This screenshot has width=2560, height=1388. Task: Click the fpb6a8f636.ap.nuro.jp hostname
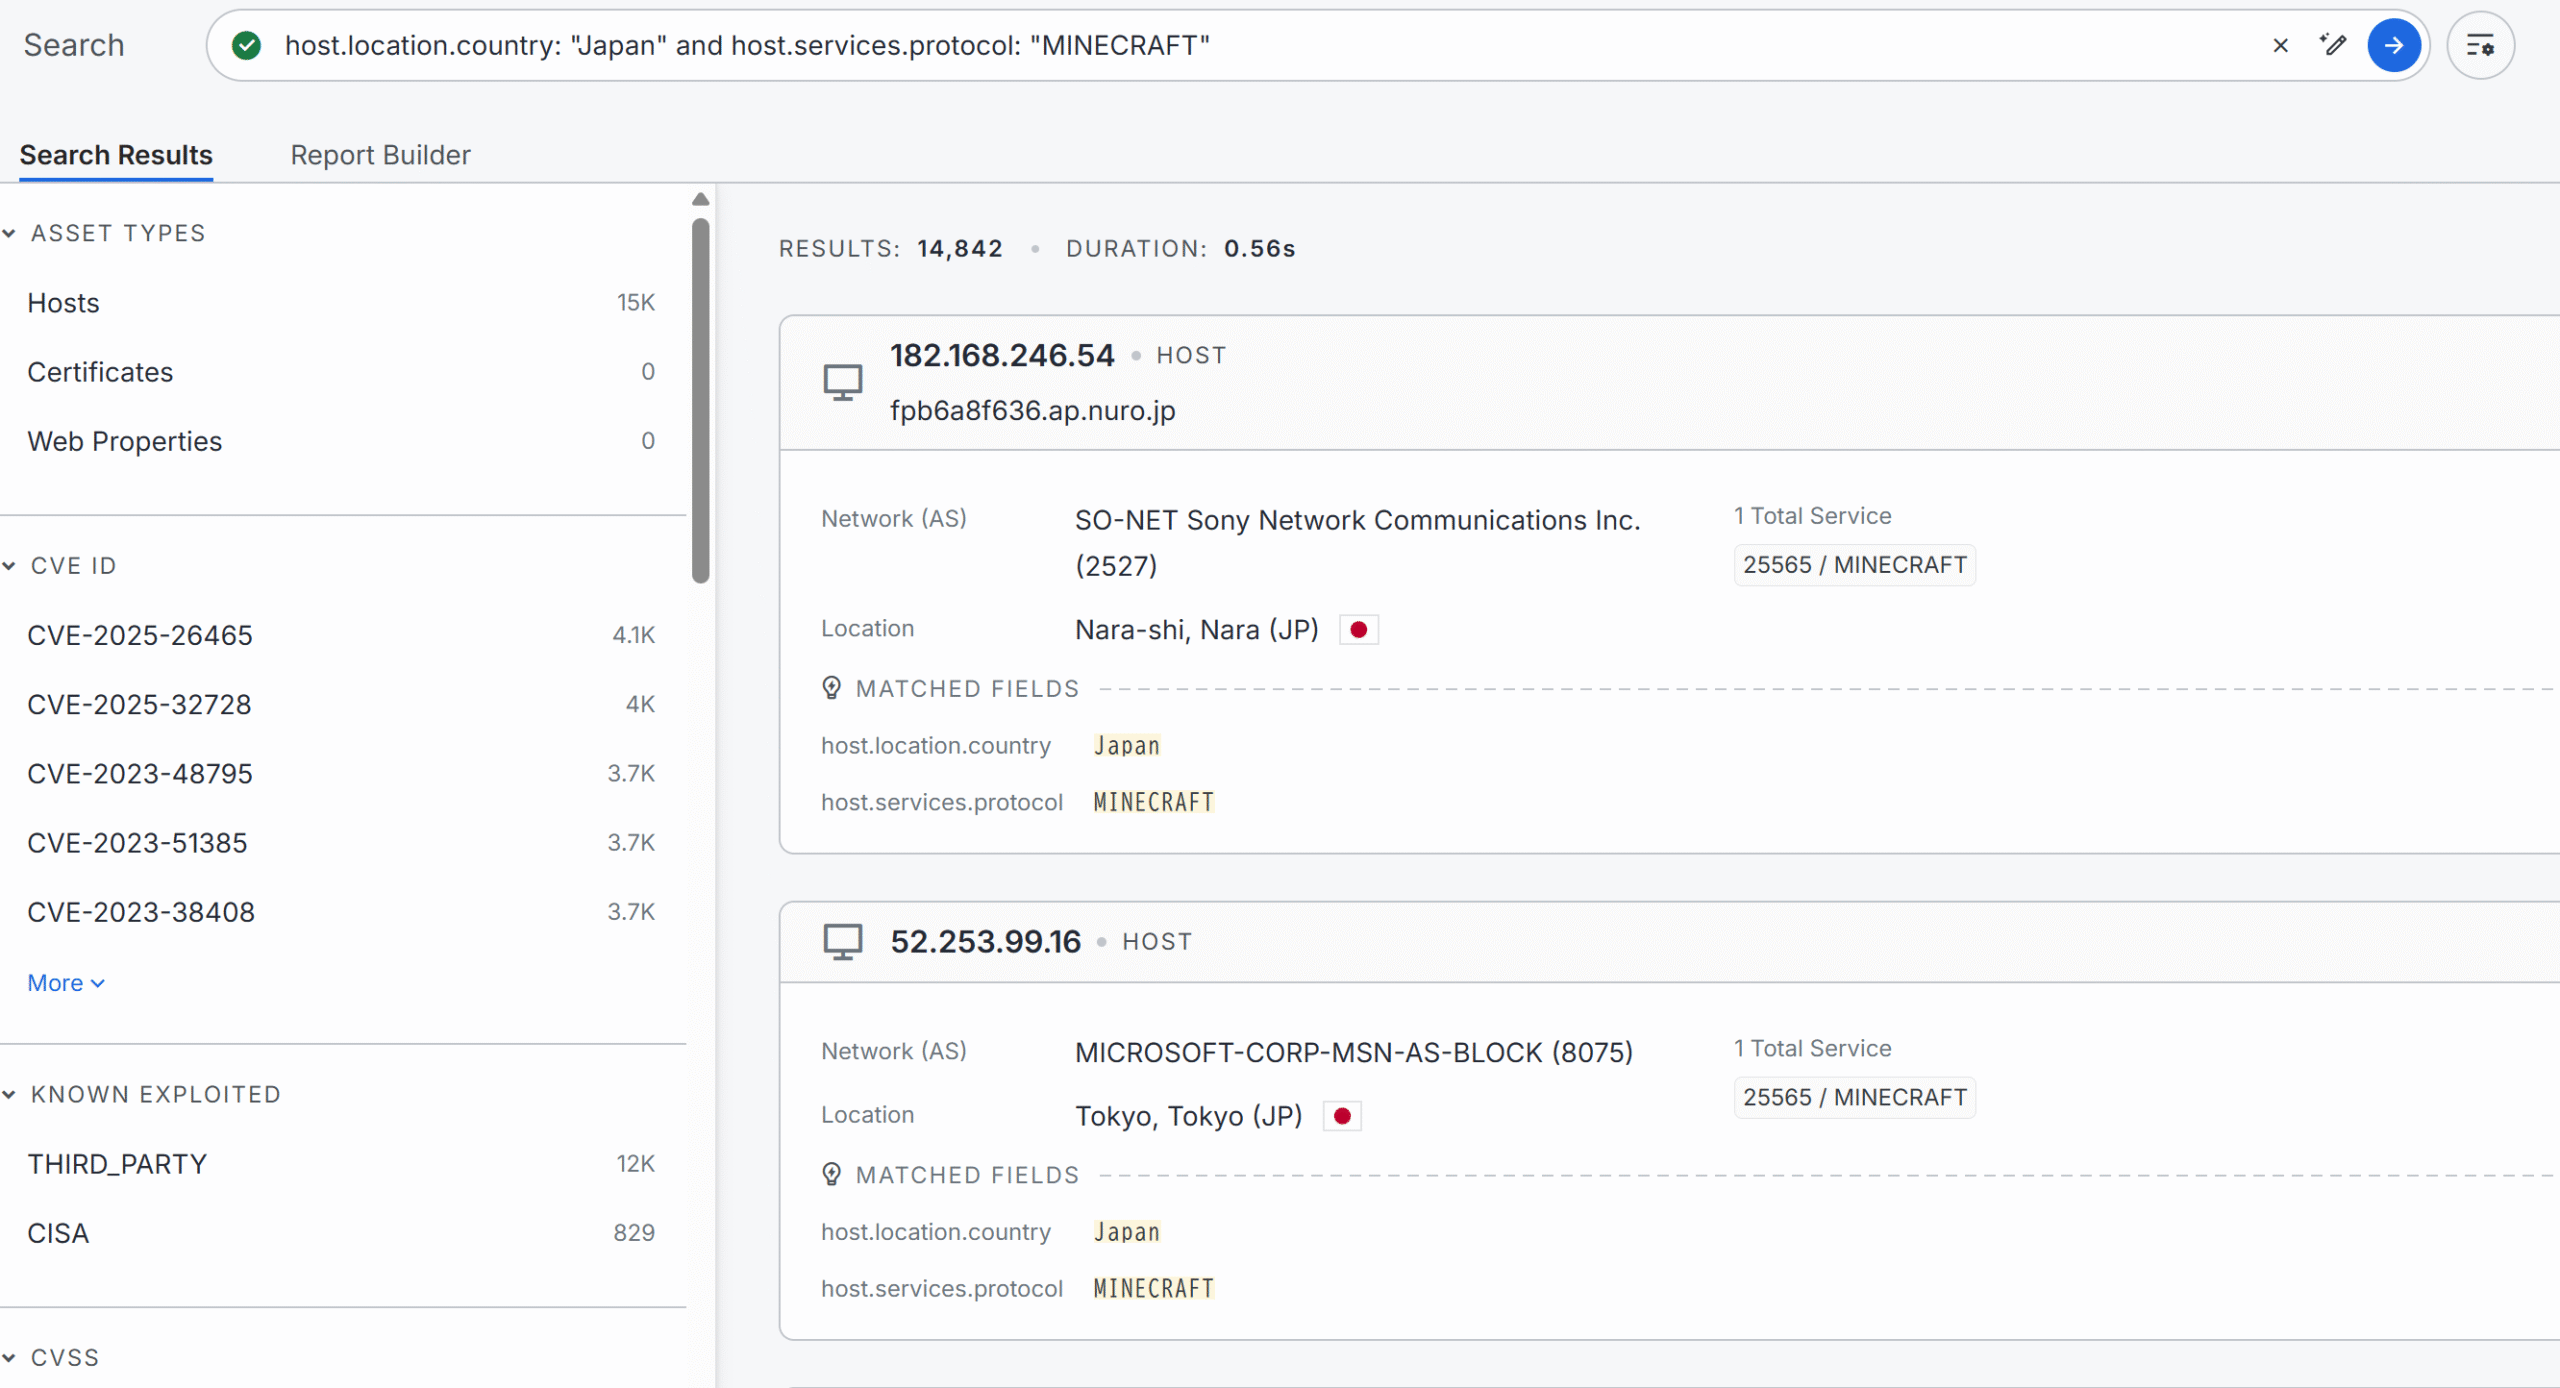tap(1033, 411)
